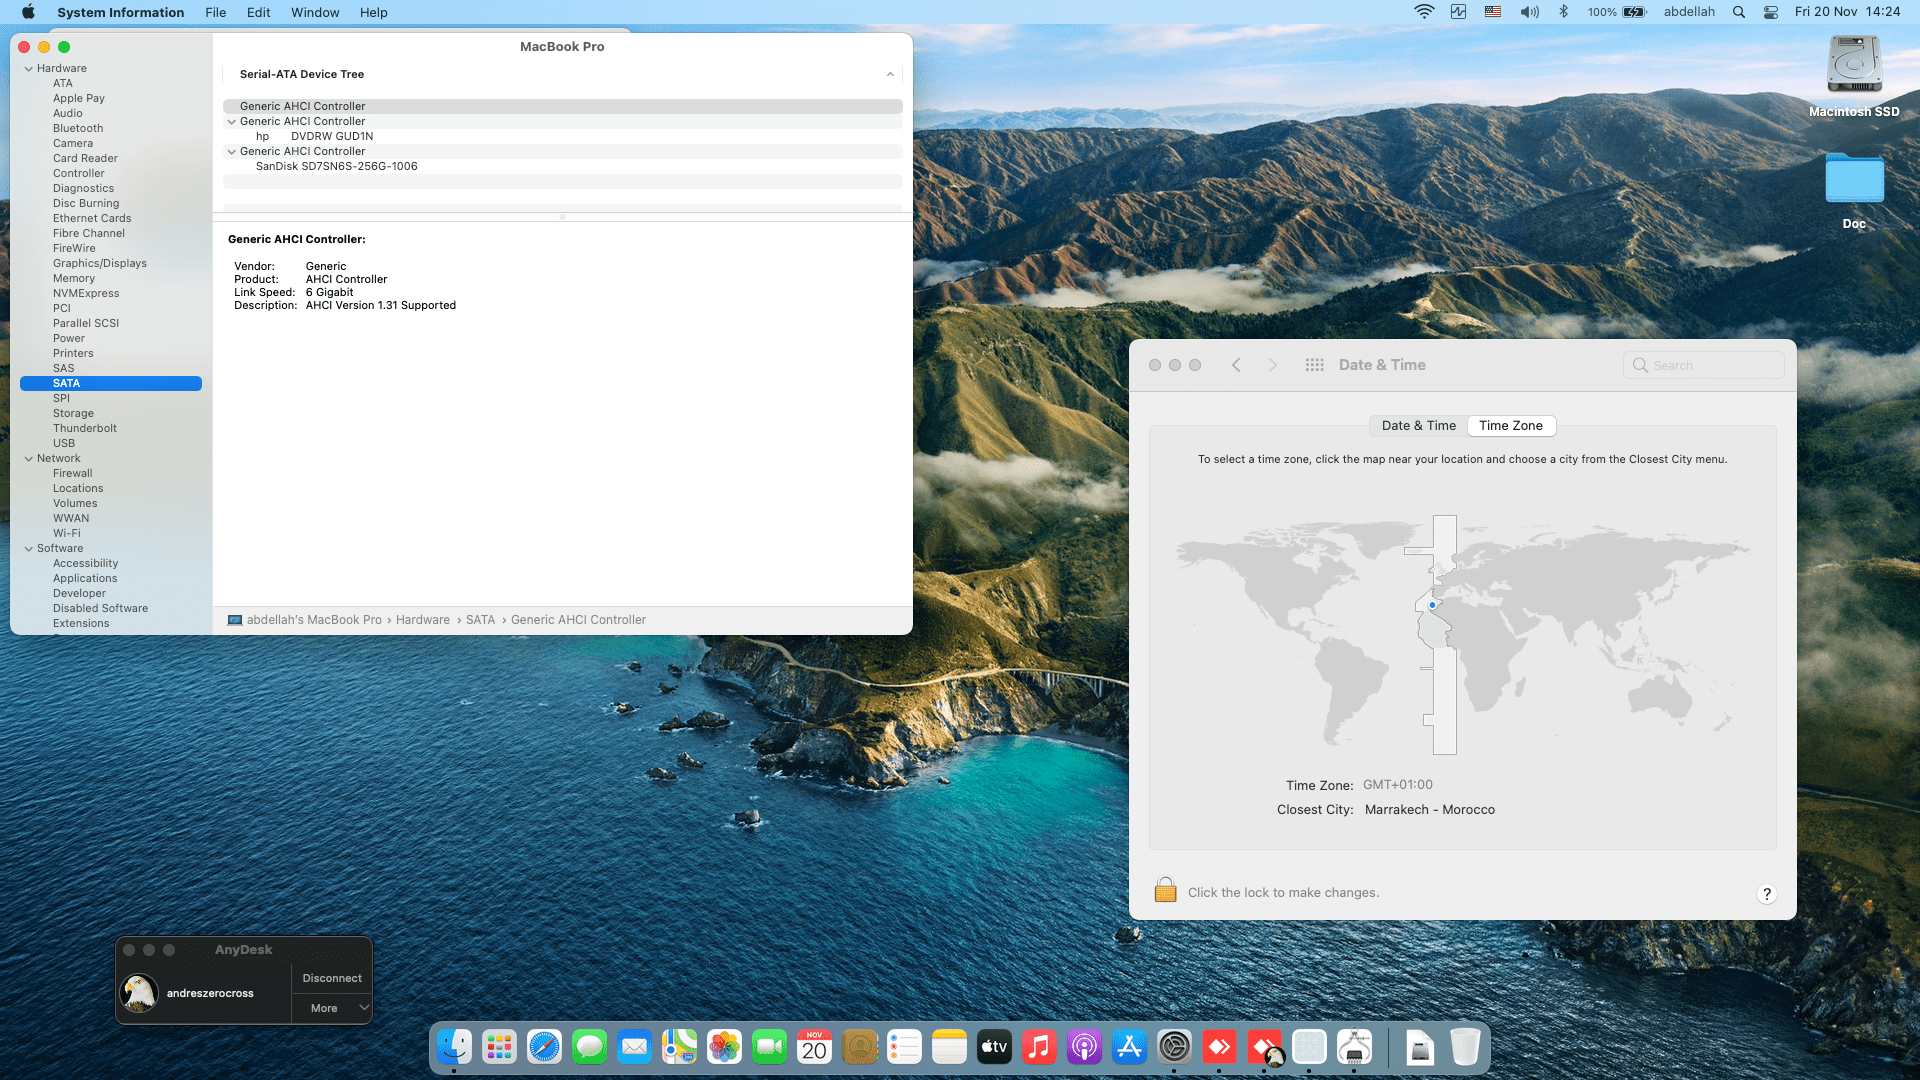Select Graphics/Displays in the sidebar
This screenshot has width=1920, height=1080.
click(x=100, y=264)
